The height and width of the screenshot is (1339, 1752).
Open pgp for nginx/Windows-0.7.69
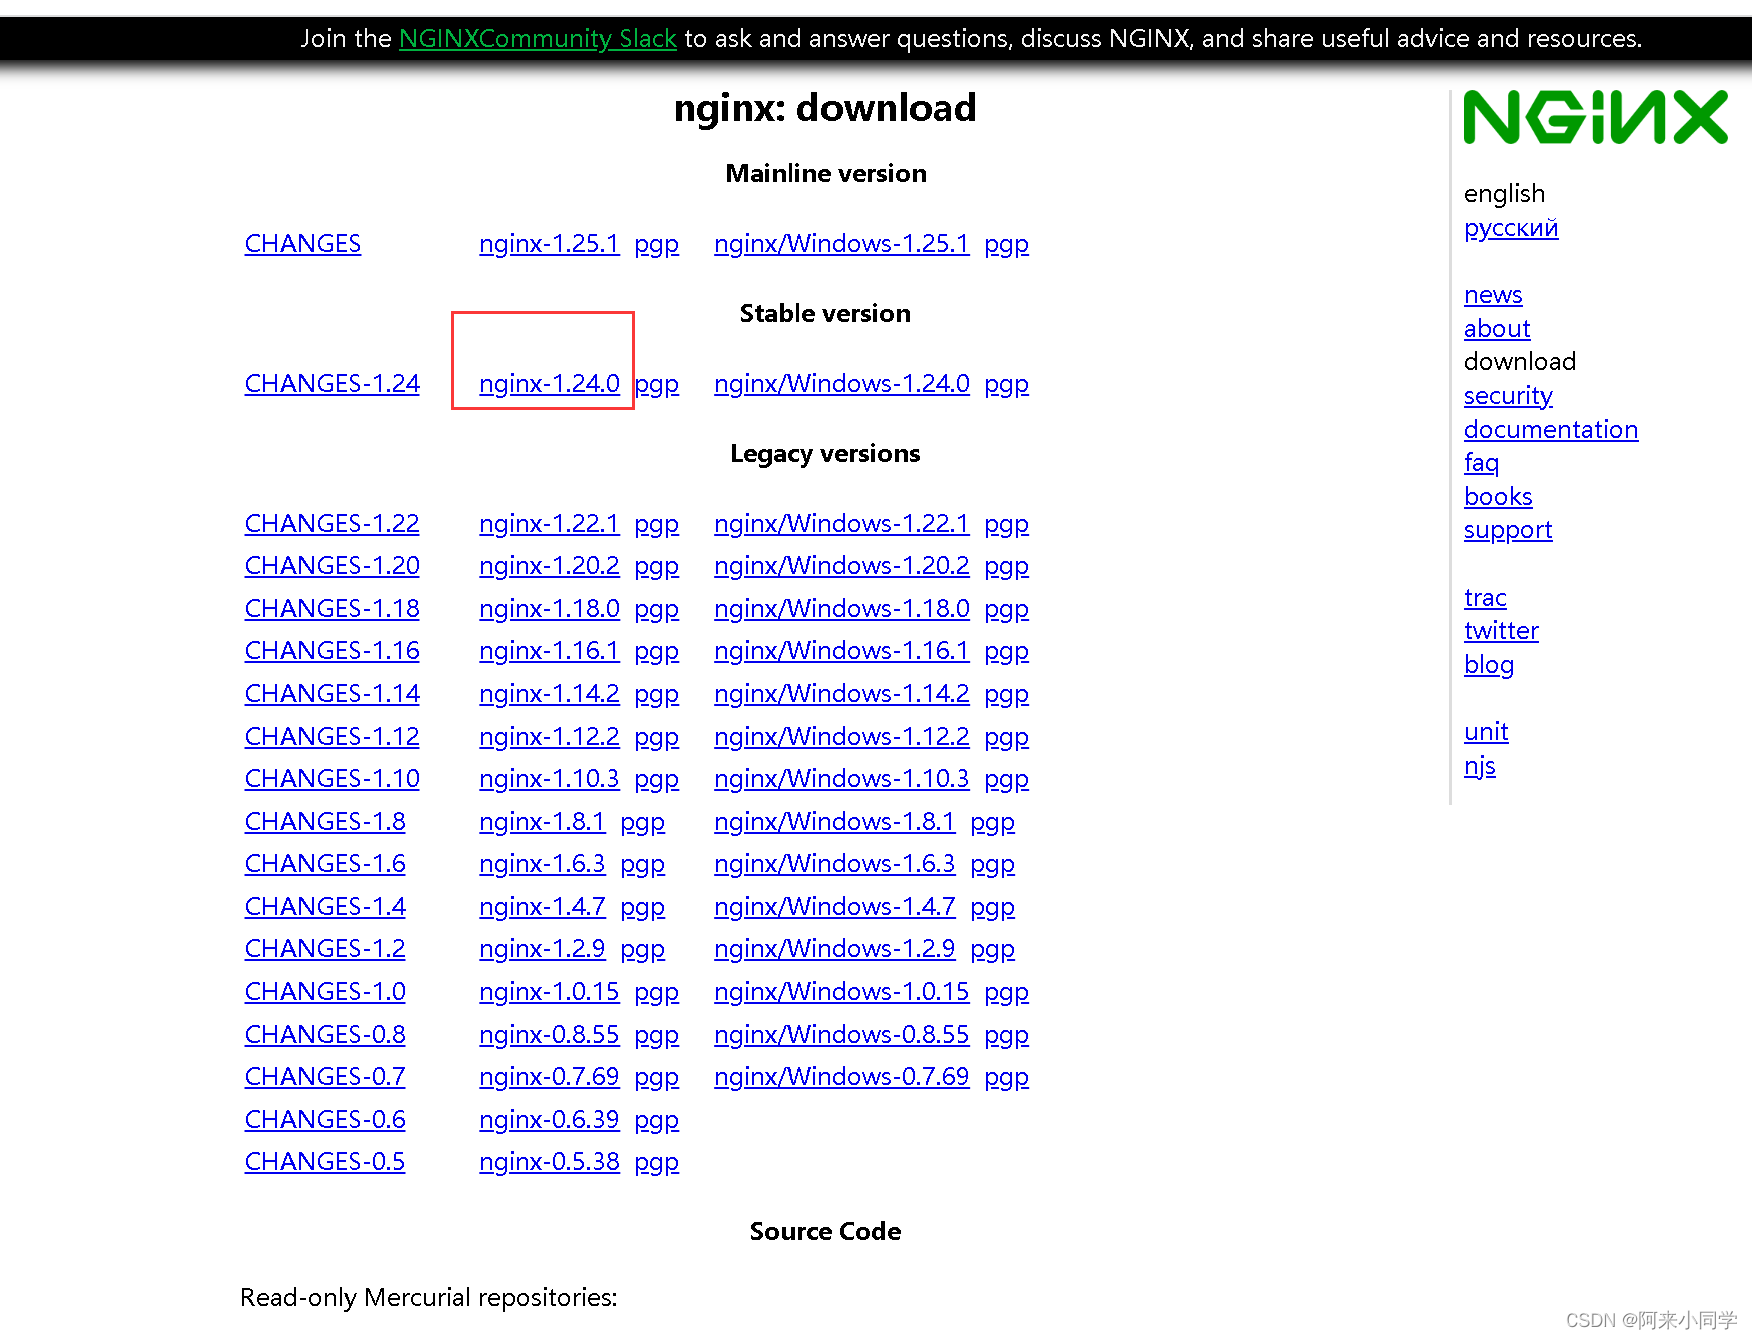pos(1007,1077)
